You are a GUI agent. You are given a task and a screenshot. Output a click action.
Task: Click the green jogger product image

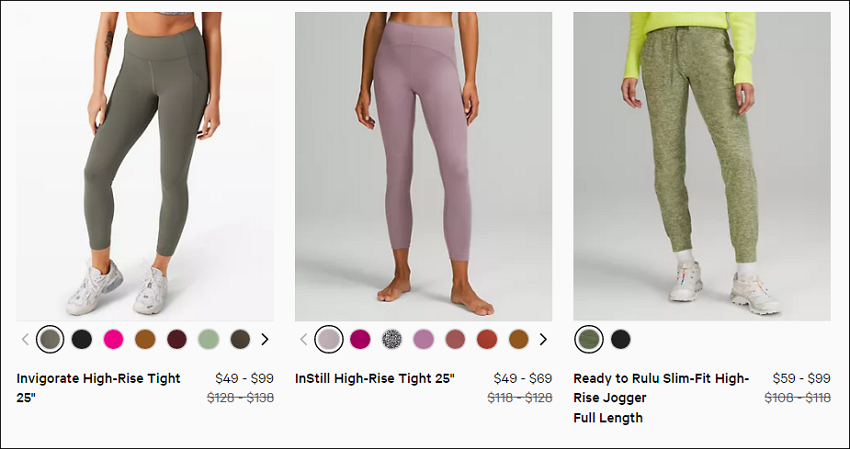[x=702, y=166]
